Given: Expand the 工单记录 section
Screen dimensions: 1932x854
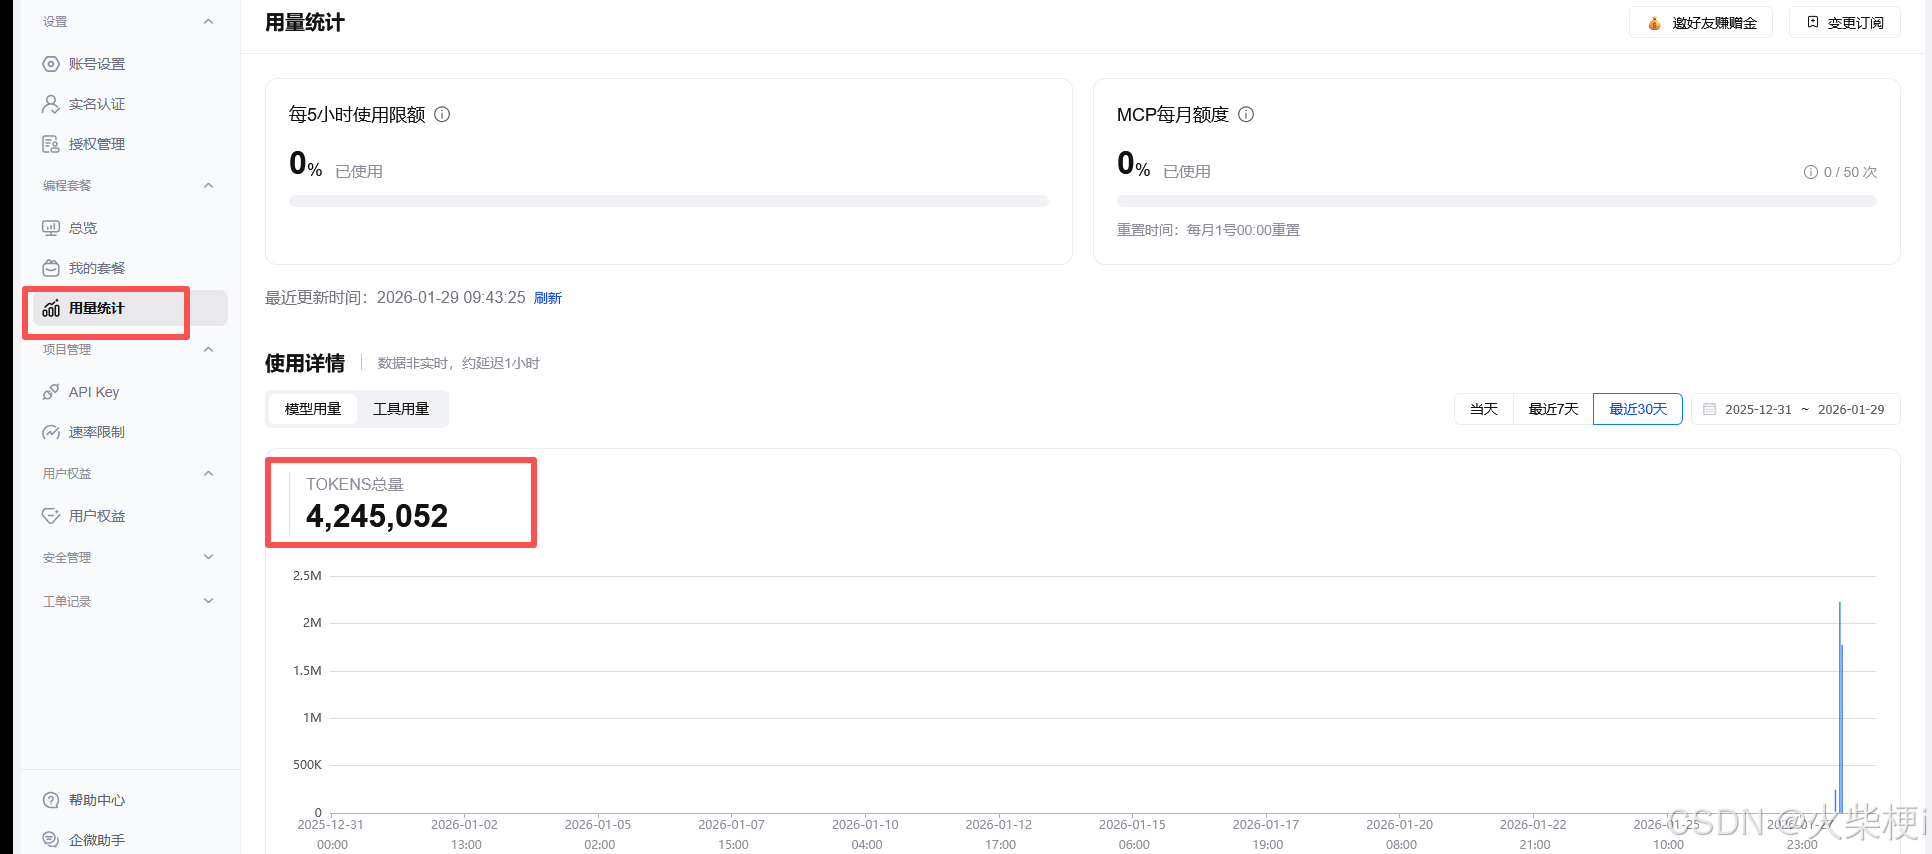Looking at the screenshot, I should point(208,601).
